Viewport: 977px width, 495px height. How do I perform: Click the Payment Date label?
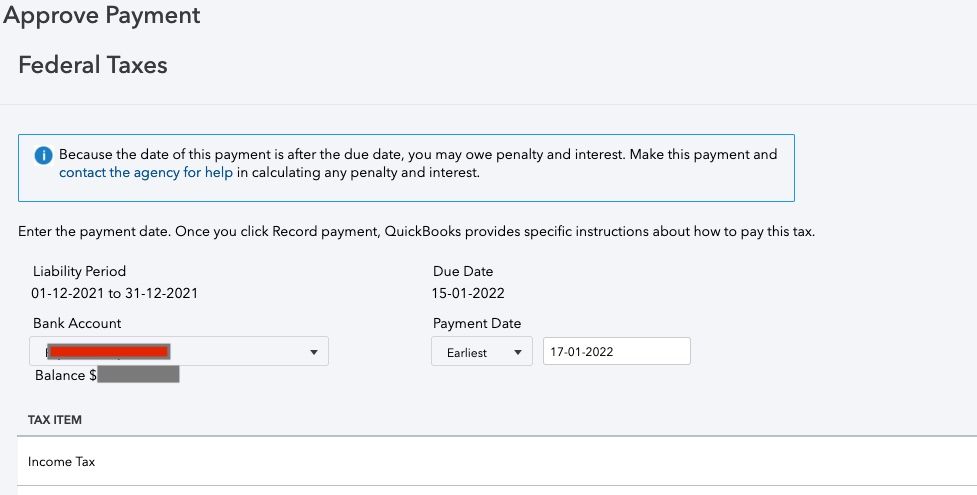477,323
